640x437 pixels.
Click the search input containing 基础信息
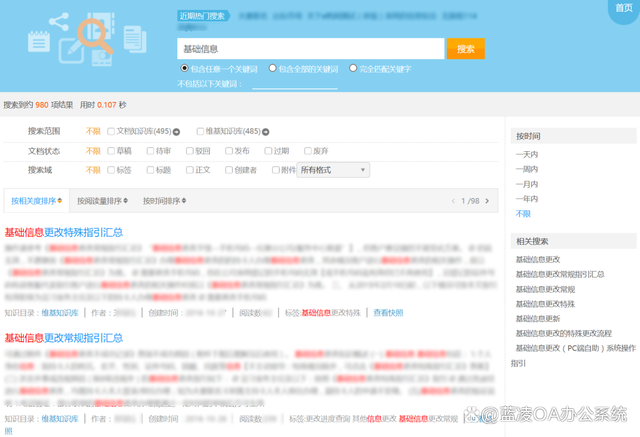310,49
